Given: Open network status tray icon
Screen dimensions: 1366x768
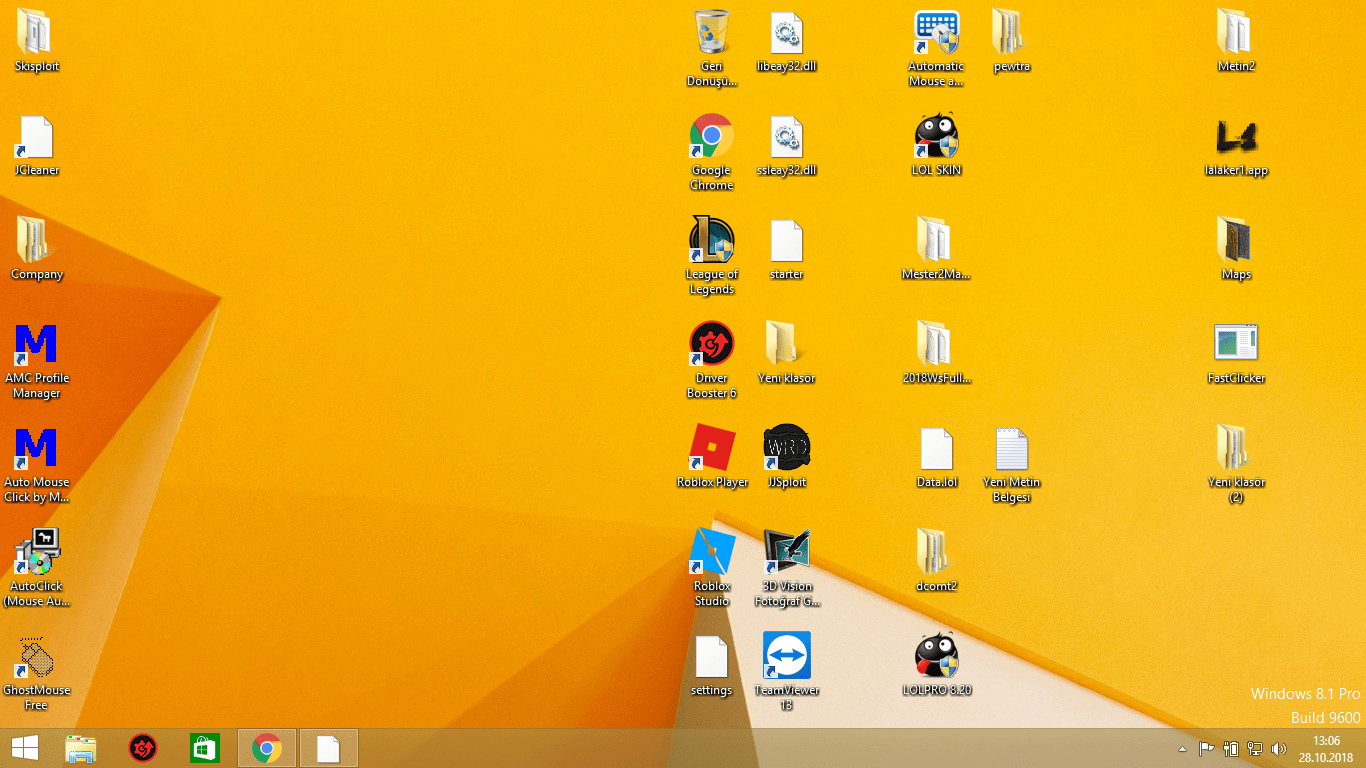Looking at the screenshot, I should pyautogui.click(x=1254, y=749).
